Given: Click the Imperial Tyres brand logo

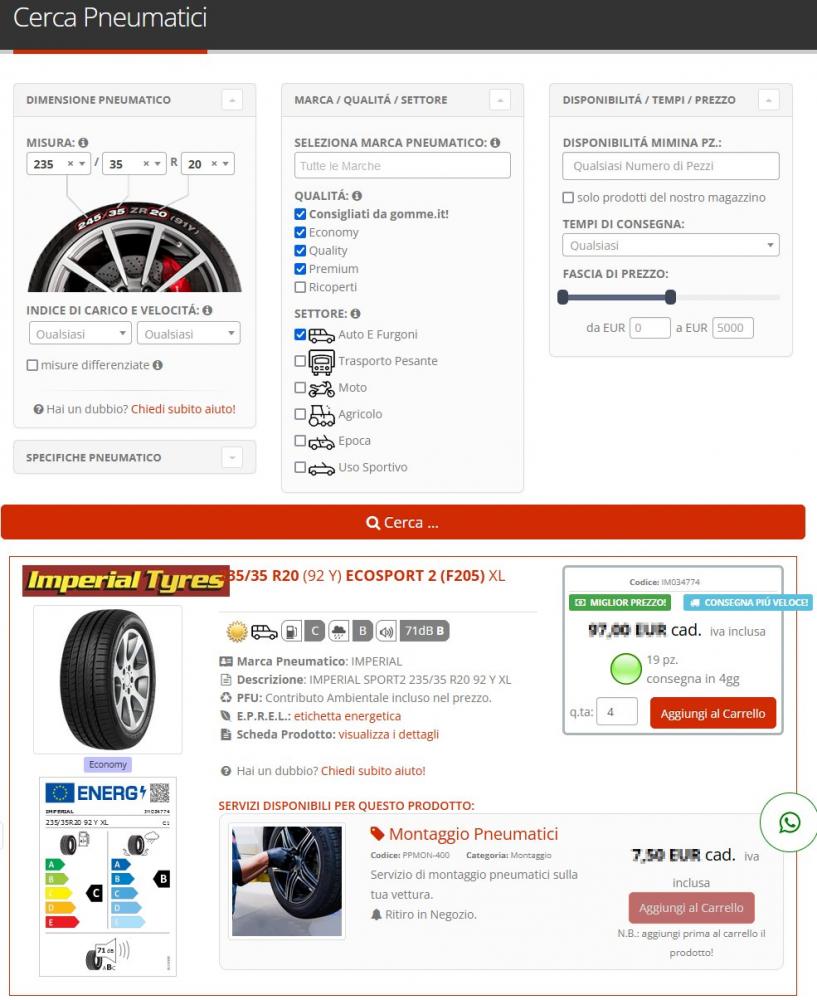Looking at the screenshot, I should tap(126, 581).
